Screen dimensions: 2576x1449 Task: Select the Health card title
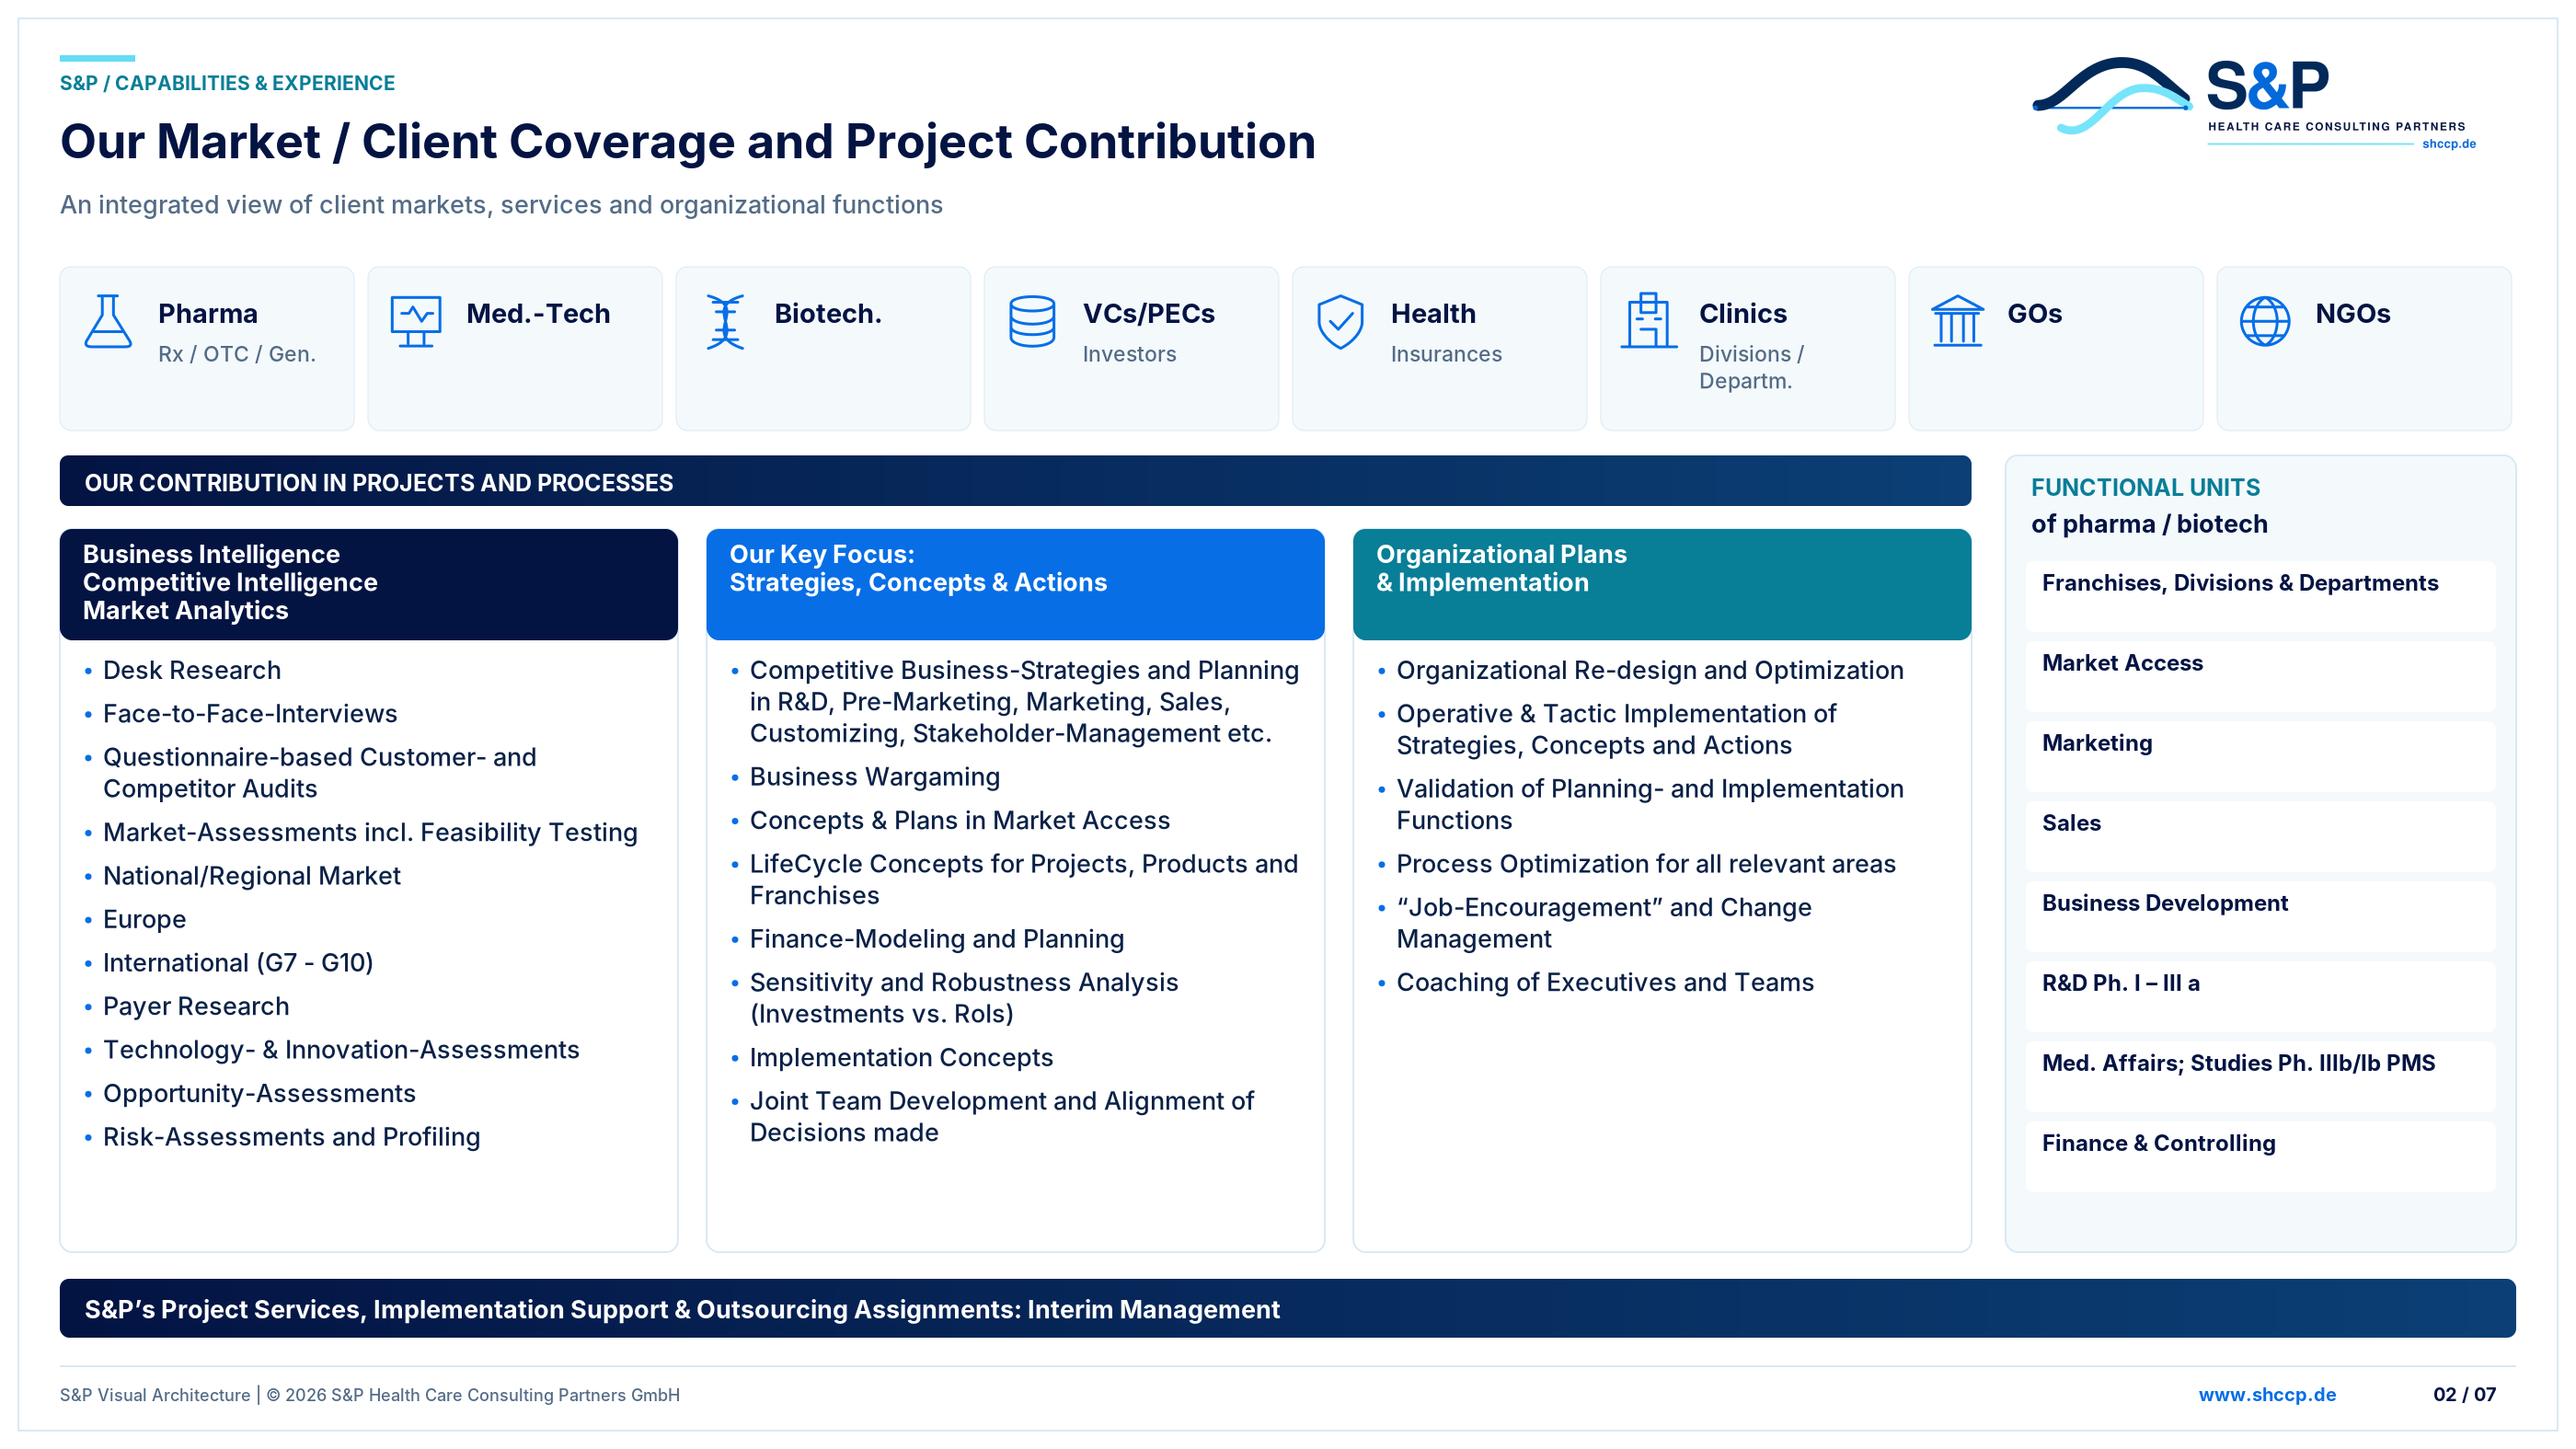tap(1433, 313)
